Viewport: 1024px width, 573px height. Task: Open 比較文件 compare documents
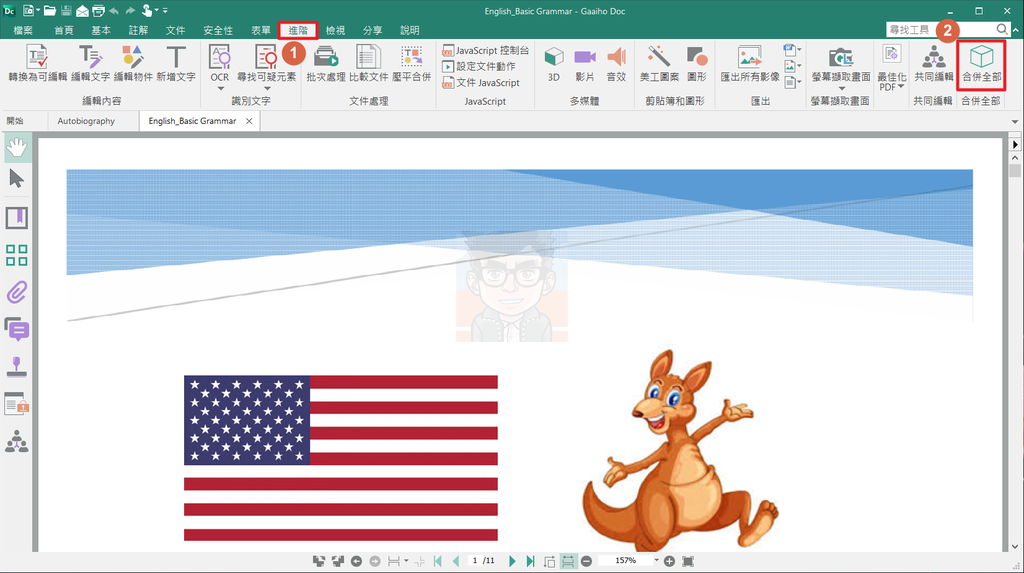pyautogui.click(x=368, y=63)
